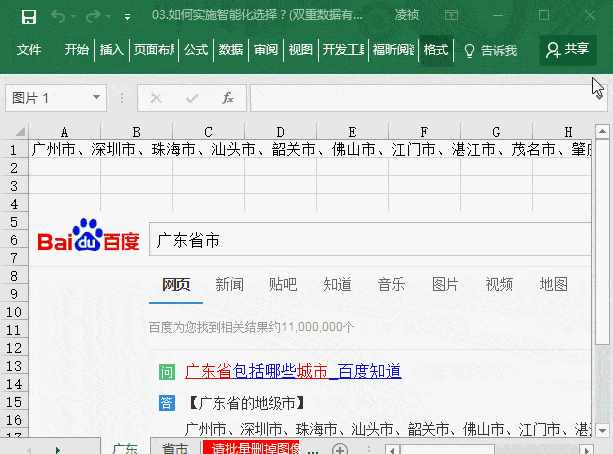The height and width of the screenshot is (454, 613).
Task: Switch to the 省市 sheet tab
Action: 175,449
